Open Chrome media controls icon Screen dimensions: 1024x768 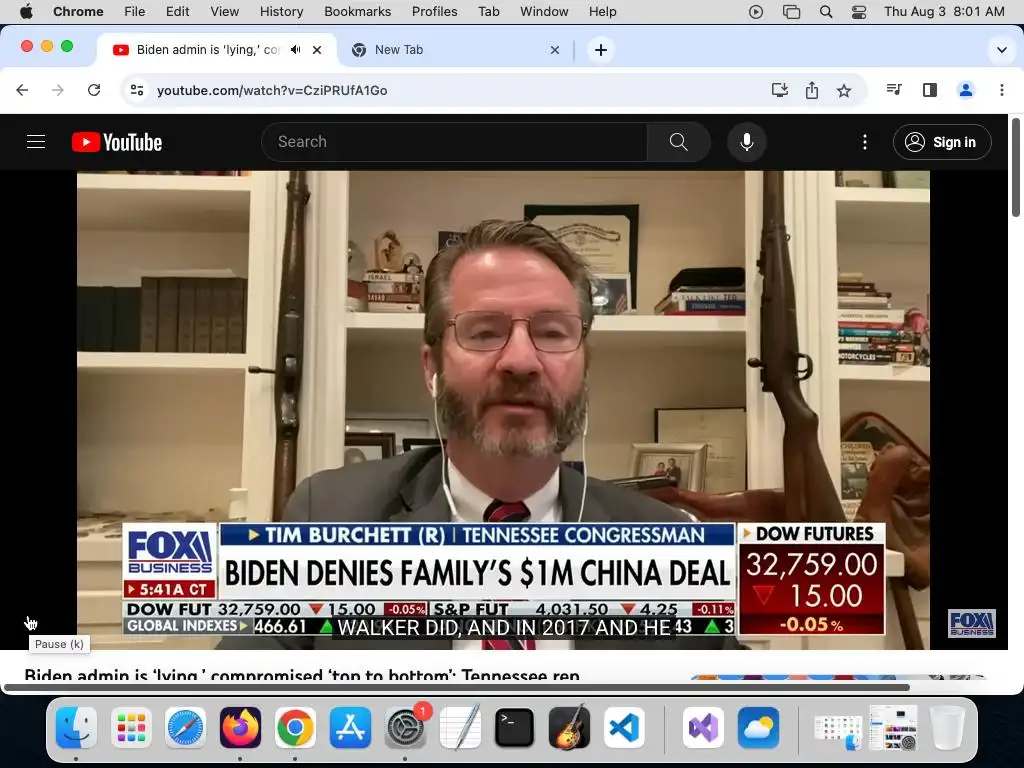pyautogui.click(x=894, y=90)
